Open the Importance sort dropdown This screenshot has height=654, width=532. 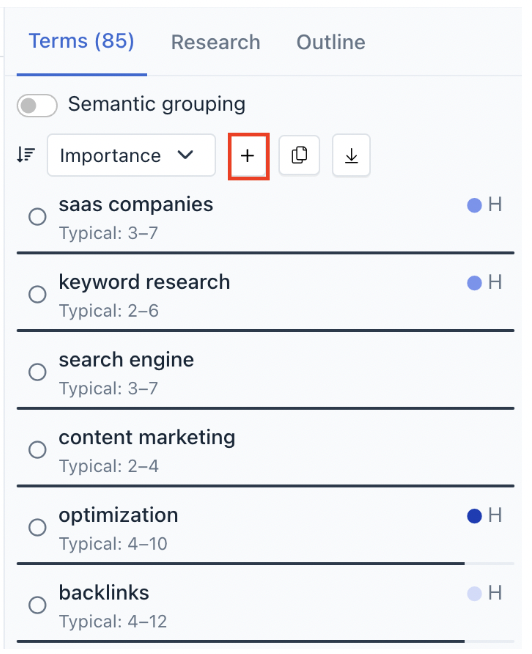click(x=131, y=155)
